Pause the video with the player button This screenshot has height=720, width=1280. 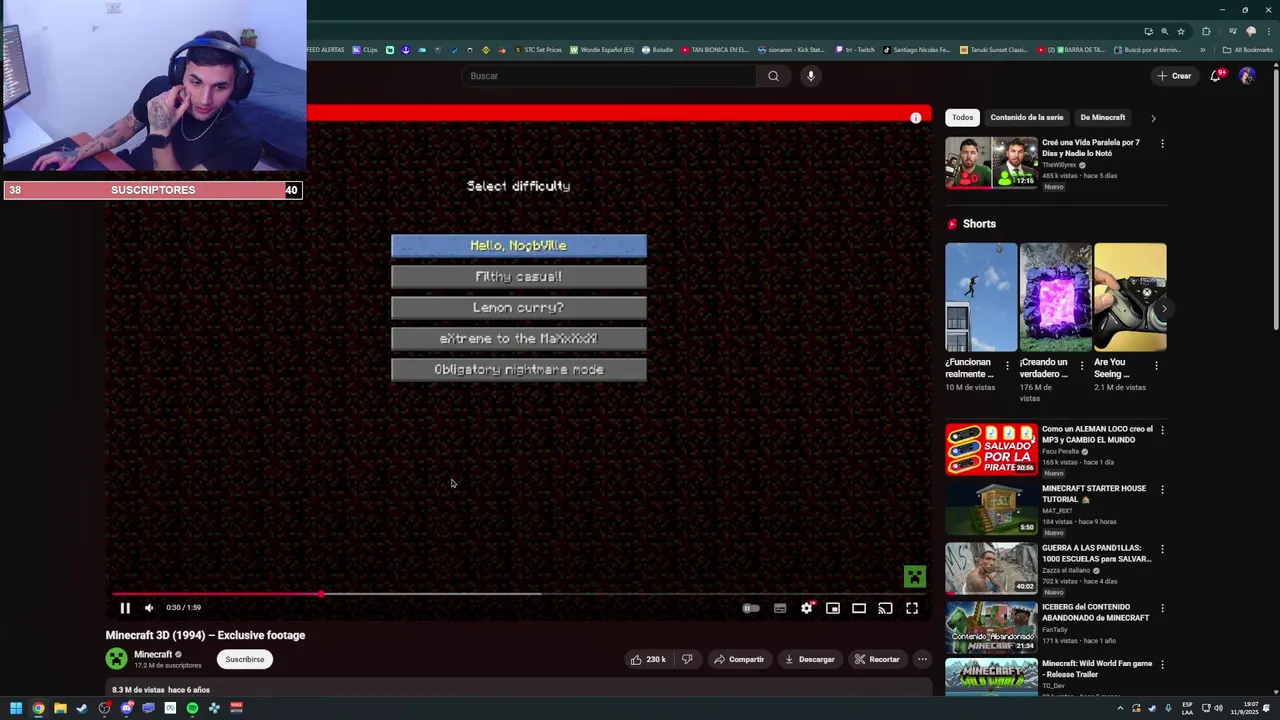pyautogui.click(x=125, y=607)
